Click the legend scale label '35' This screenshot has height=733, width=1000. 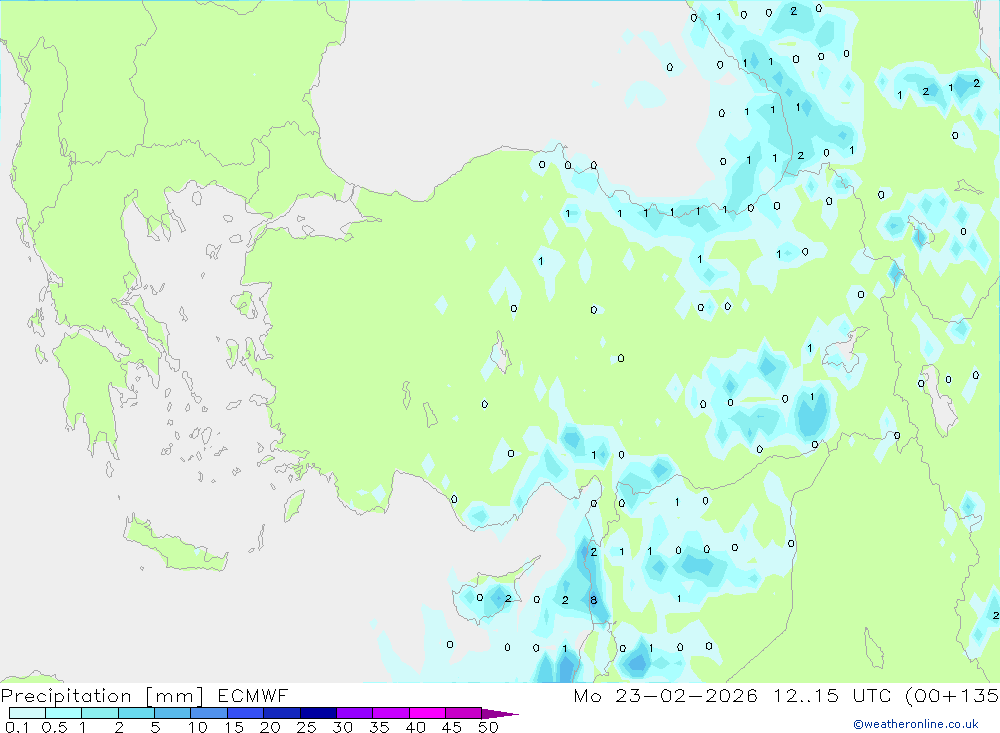click(379, 727)
